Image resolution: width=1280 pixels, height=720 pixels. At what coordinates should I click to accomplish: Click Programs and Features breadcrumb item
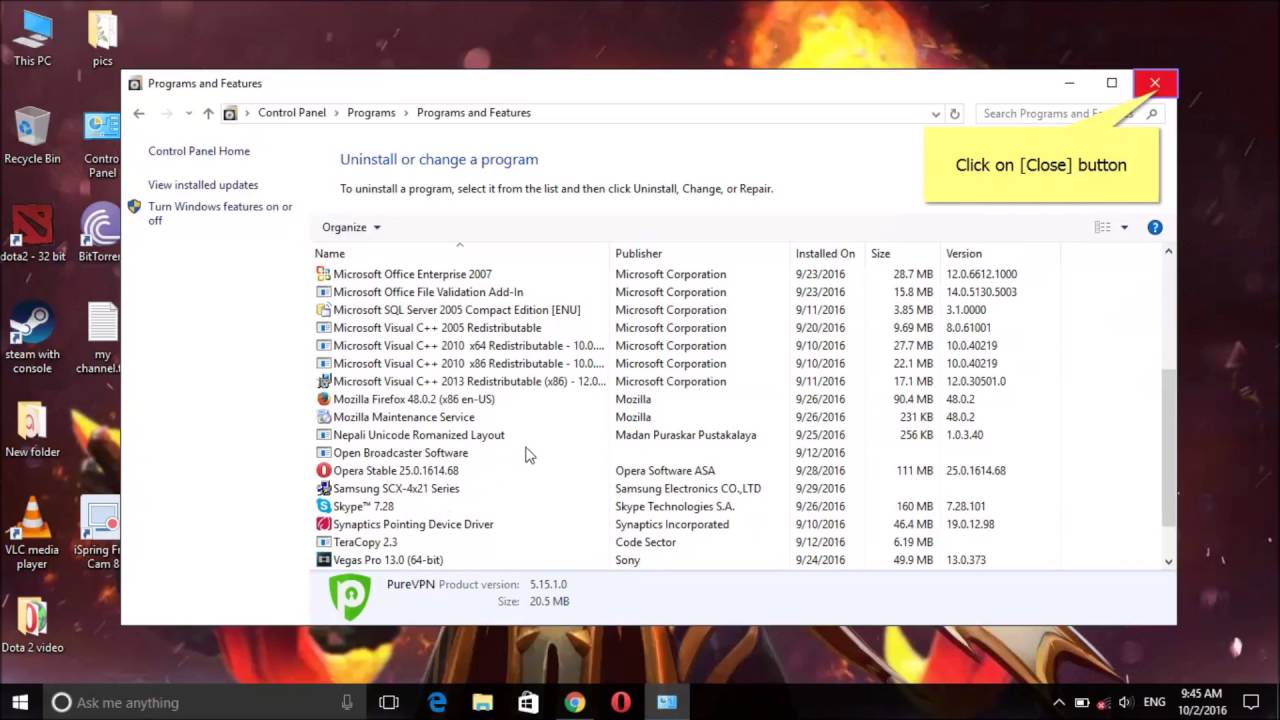point(474,113)
